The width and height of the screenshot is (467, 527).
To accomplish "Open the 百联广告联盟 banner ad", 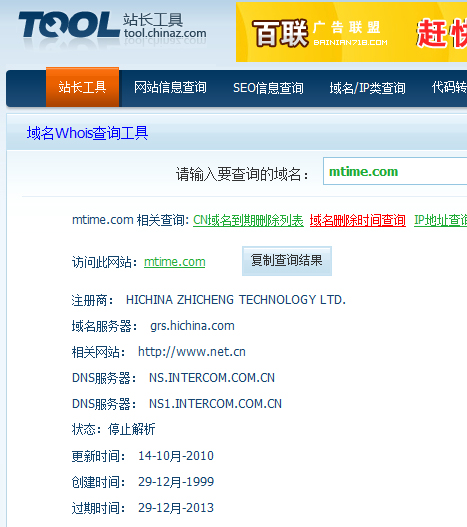I will point(351,32).
